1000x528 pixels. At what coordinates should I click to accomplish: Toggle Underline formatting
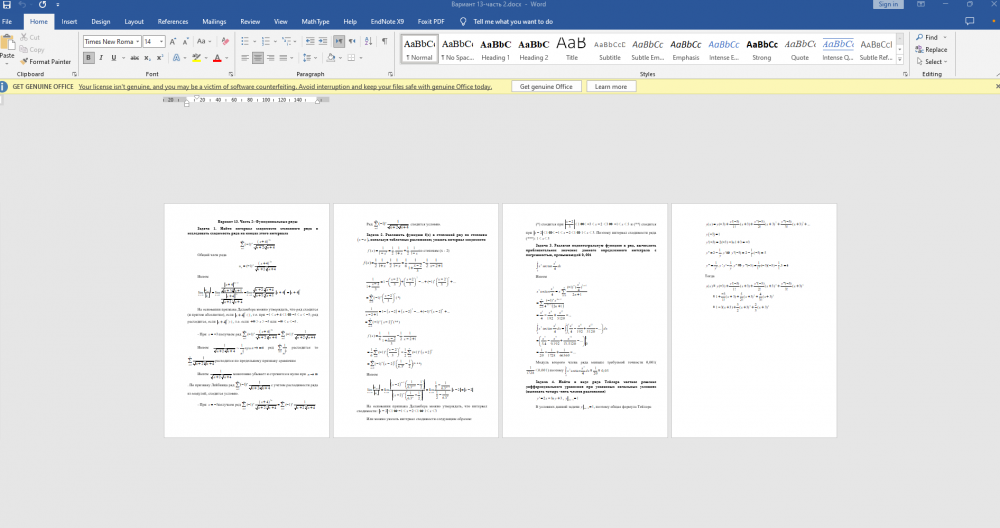(x=114, y=58)
